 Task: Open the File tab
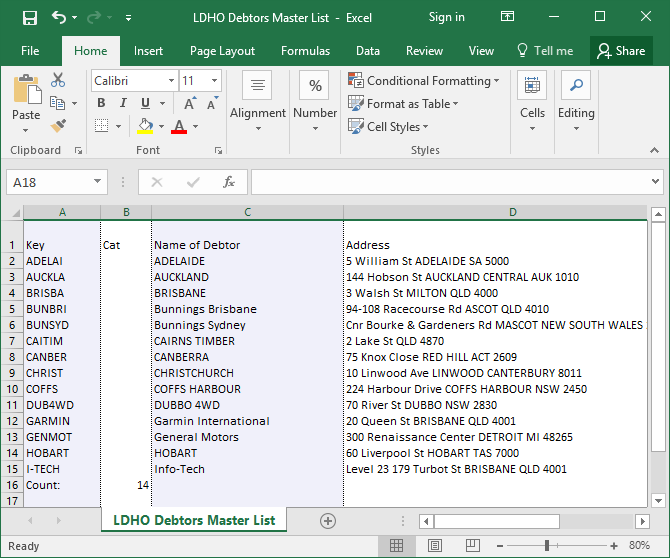(30, 51)
